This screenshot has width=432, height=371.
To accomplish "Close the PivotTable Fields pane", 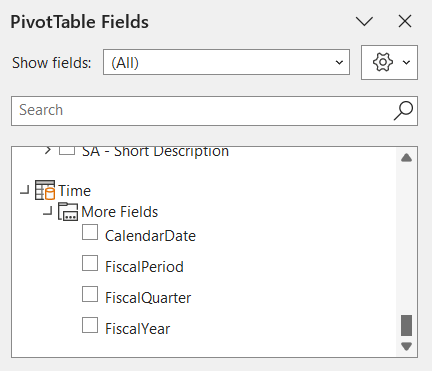I will click(405, 22).
